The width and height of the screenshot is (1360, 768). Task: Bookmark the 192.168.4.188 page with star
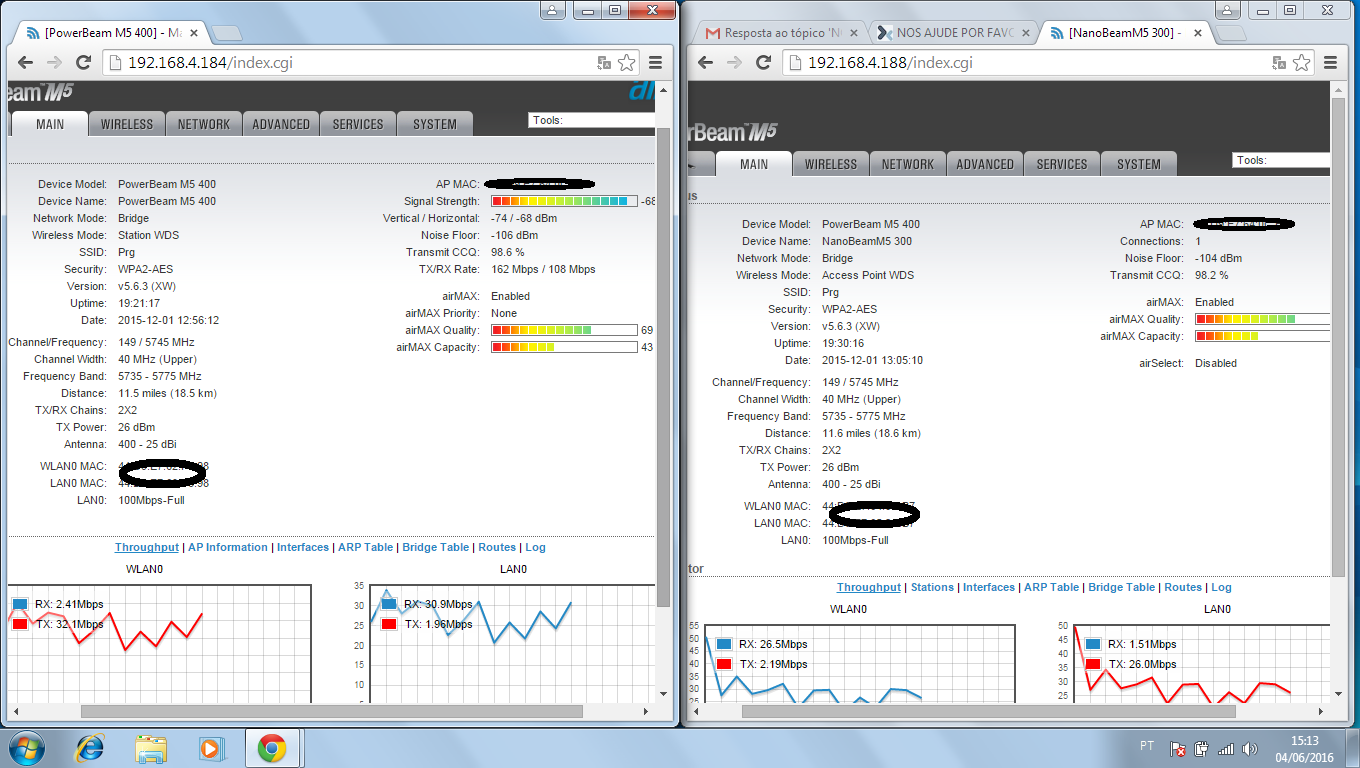(1302, 63)
